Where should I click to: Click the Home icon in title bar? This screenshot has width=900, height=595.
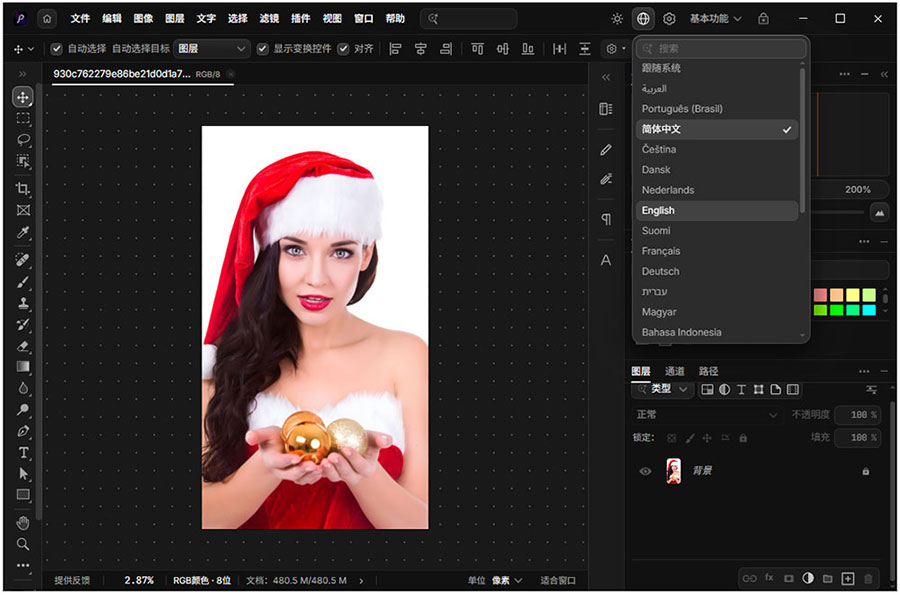tap(47, 19)
